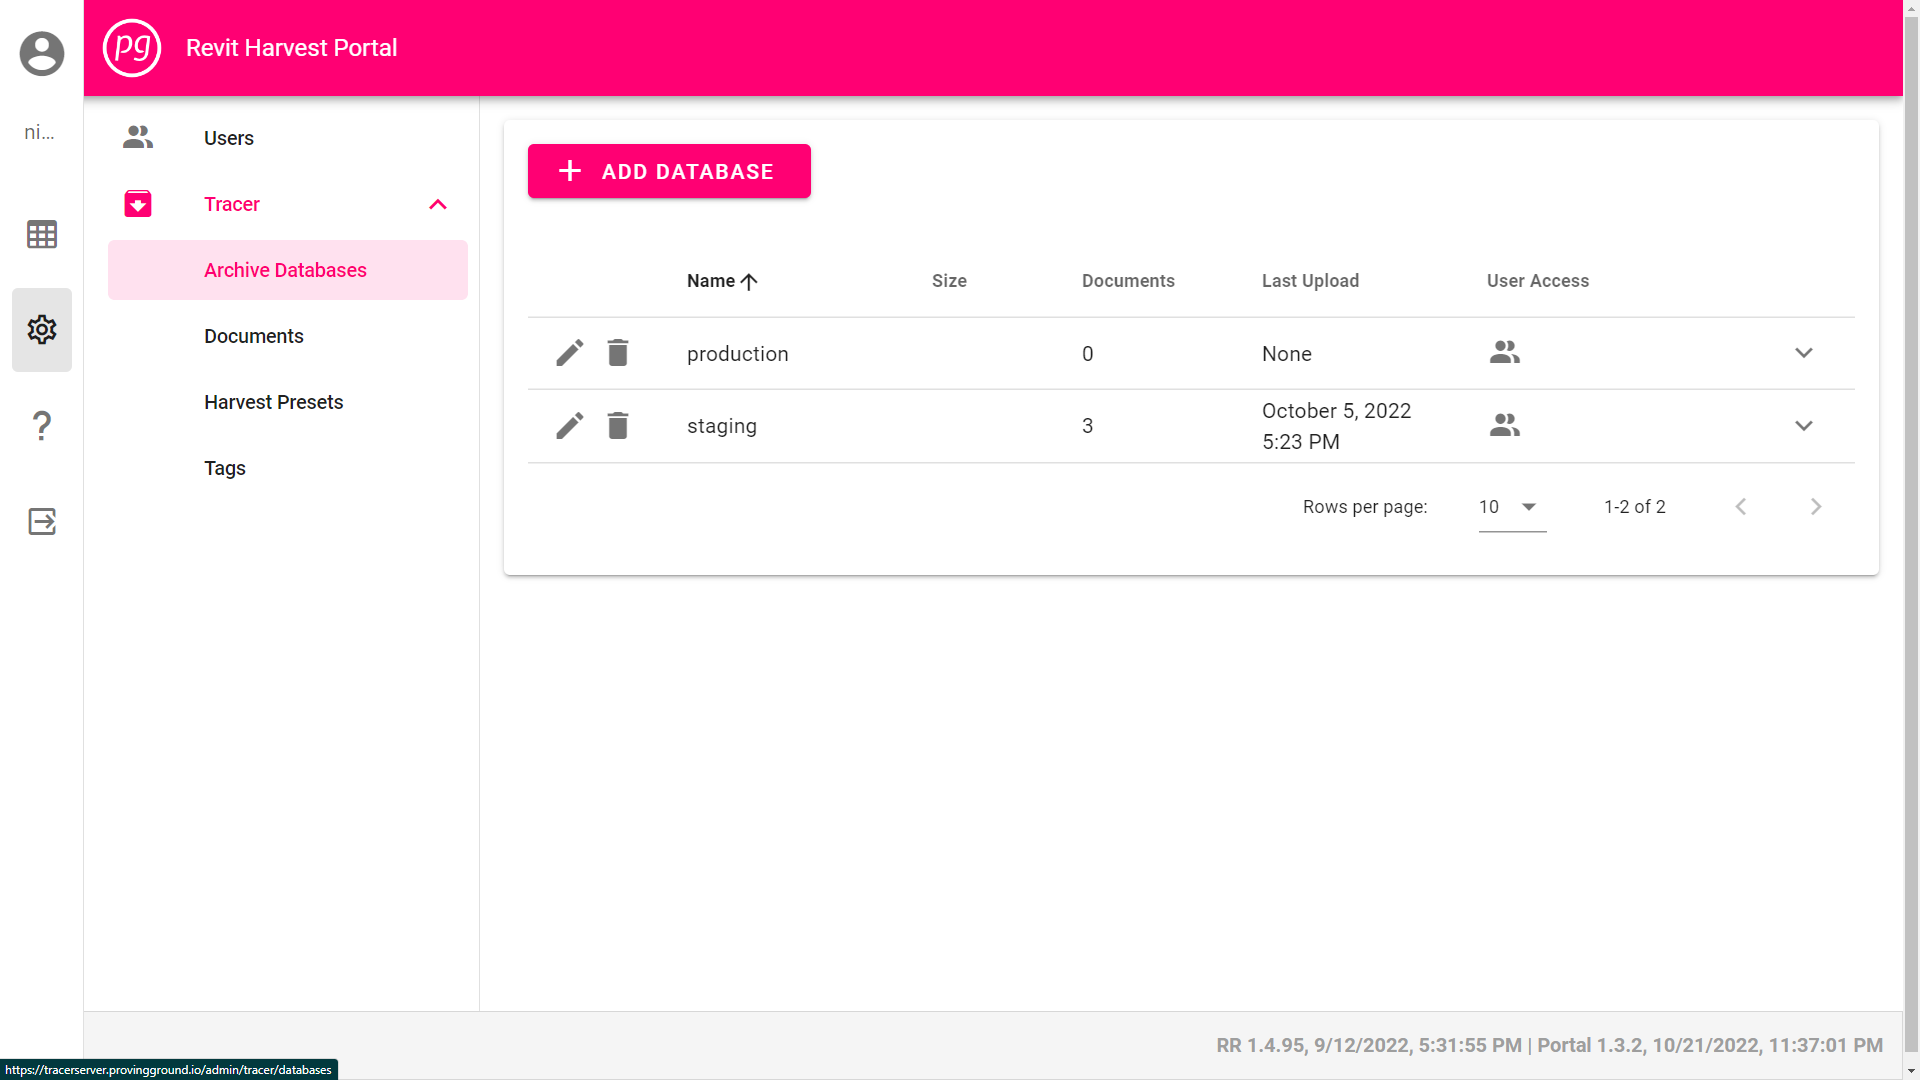
Task: Click the ADD DATABASE button
Action: pyautogui.click(x=668, y=171)
